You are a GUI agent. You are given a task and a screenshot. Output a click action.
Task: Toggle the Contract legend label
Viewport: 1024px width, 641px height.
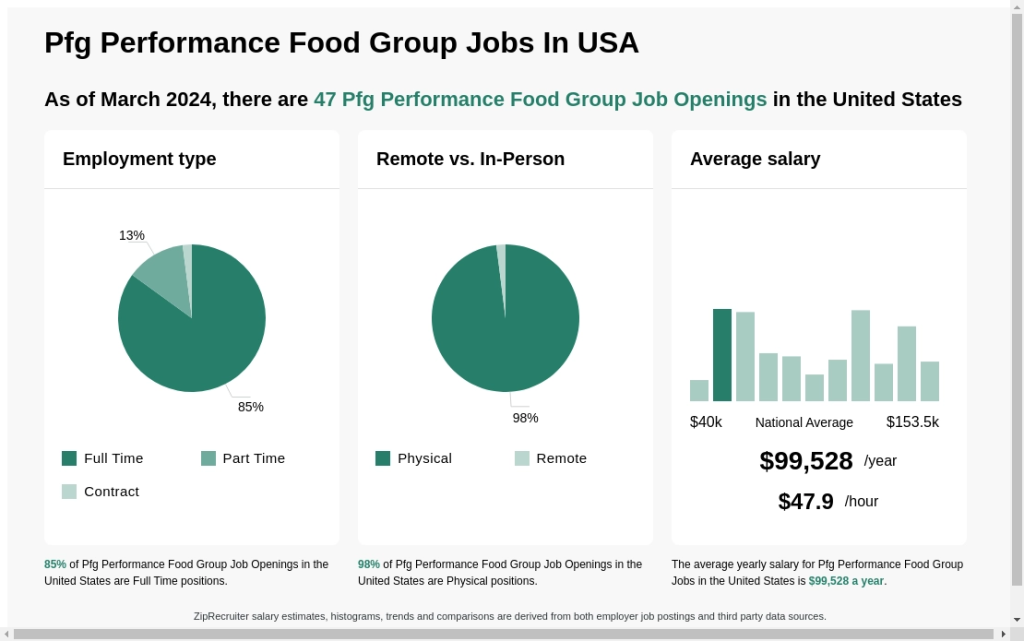click(112, 492)
